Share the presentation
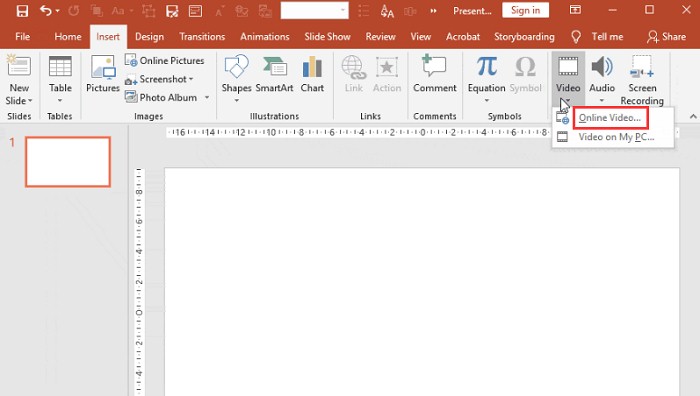 click(x=667, y=37)
